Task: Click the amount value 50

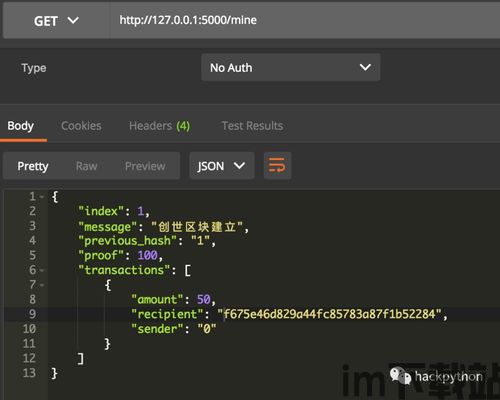Action: coord(204,300)
